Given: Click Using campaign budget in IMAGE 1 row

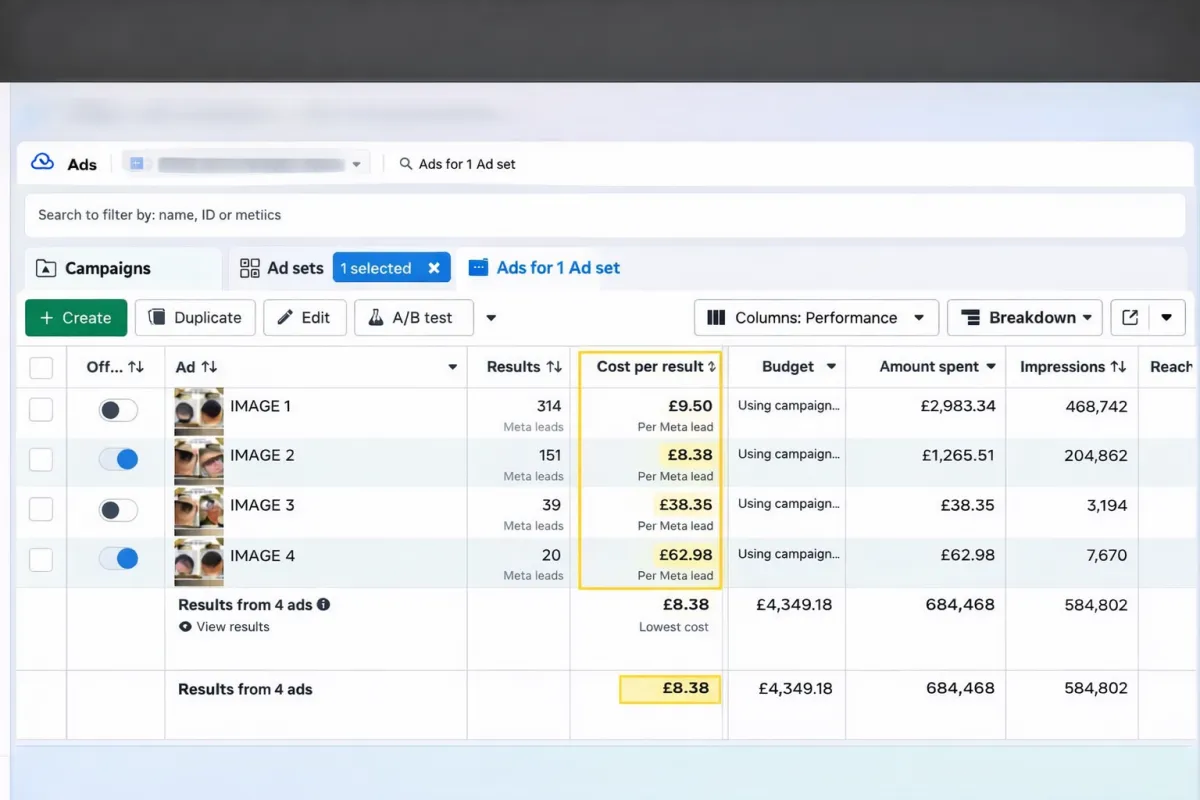Looking at the screenshot, I should point(788,405).
